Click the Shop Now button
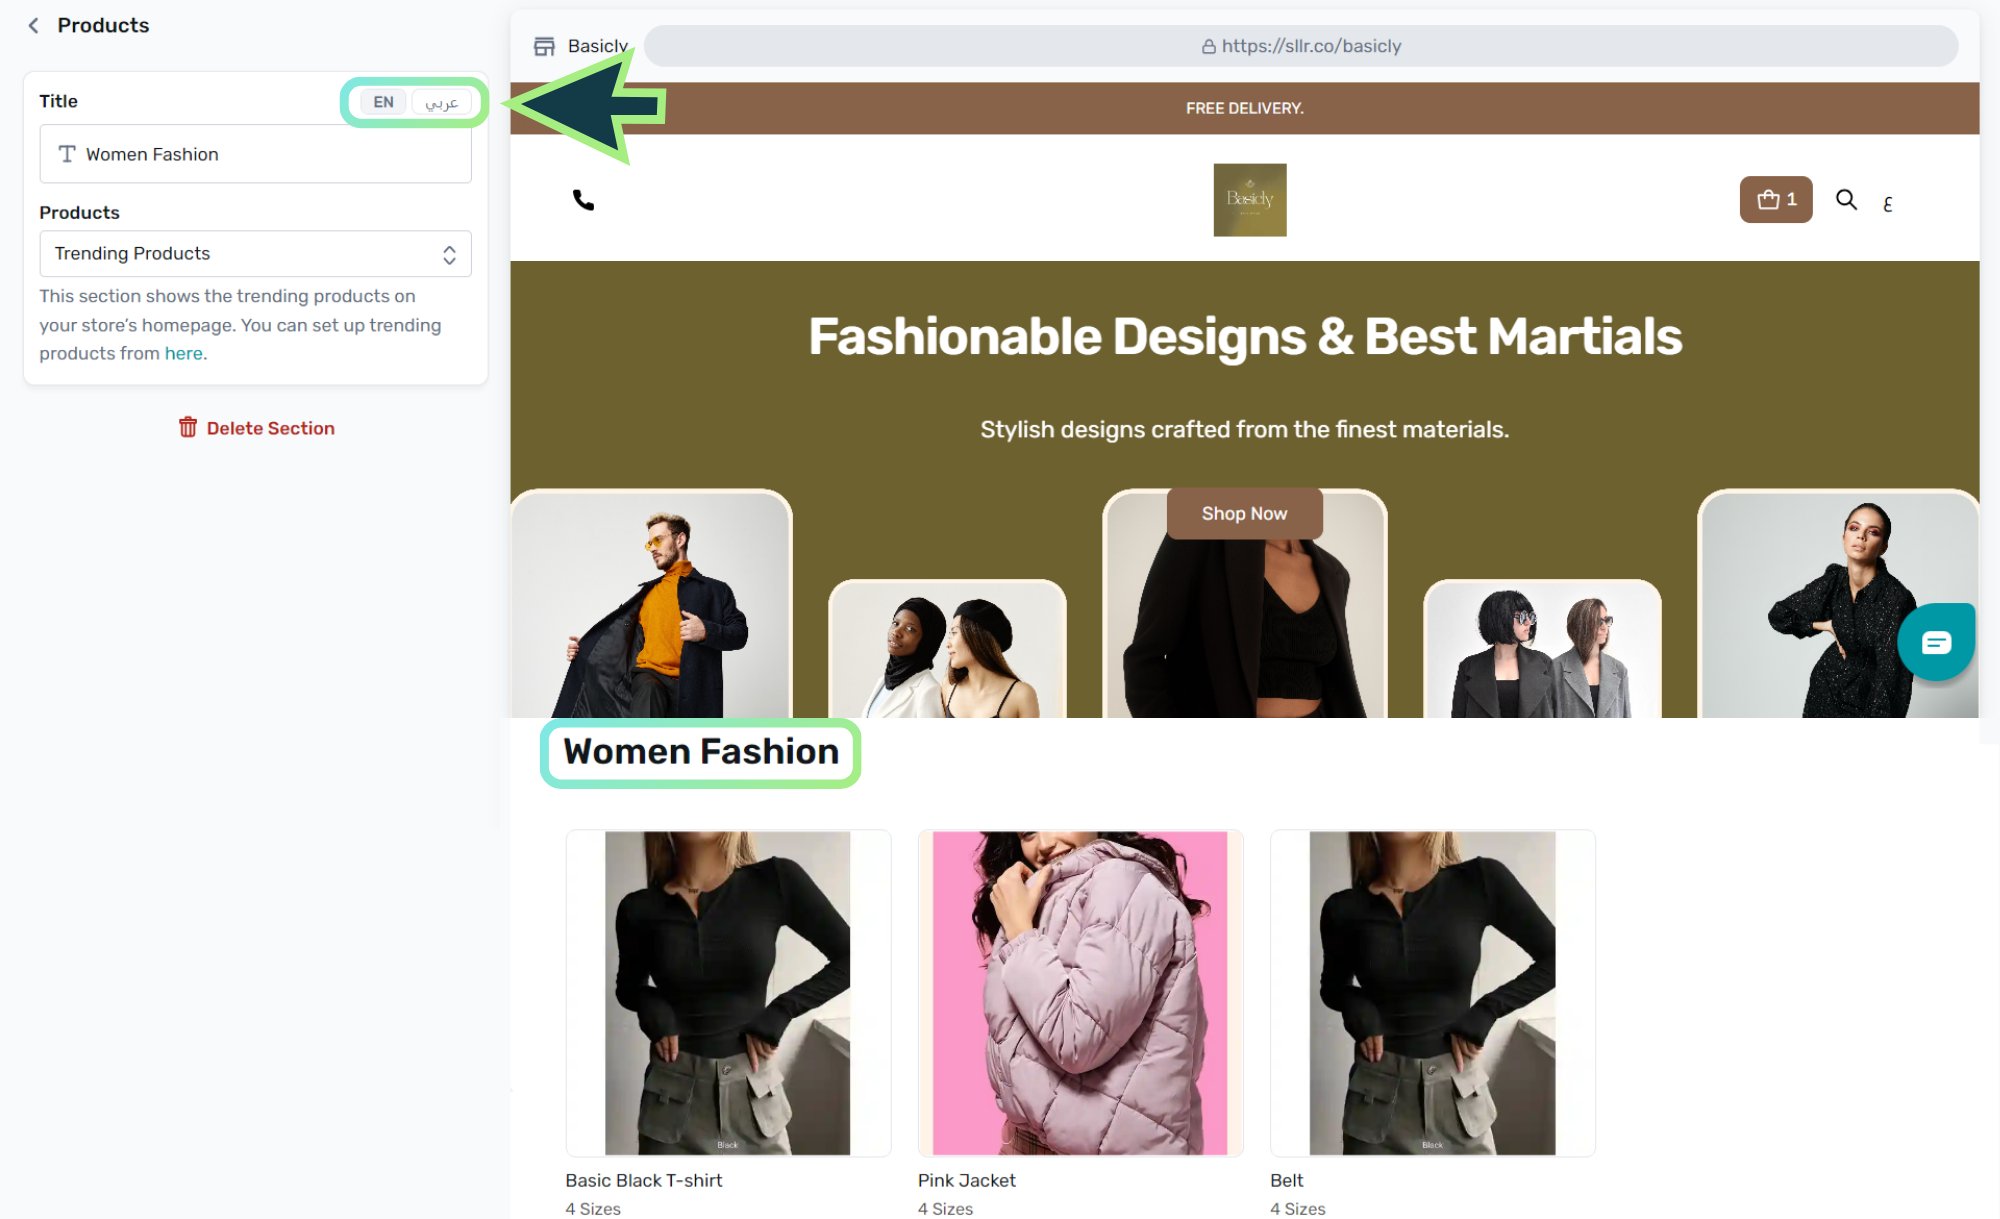This screenshot has width=2000, height=1219. coord(1244,513)
